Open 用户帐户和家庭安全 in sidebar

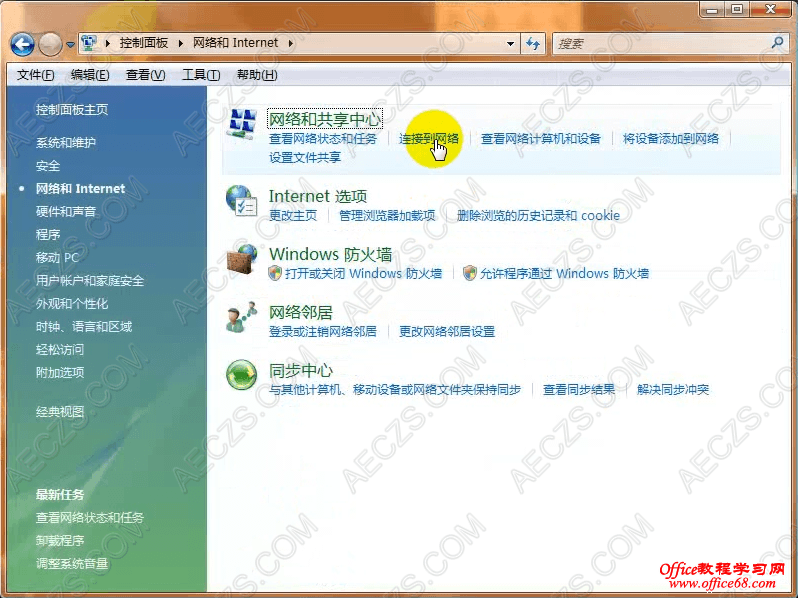[x=90, y=281]
